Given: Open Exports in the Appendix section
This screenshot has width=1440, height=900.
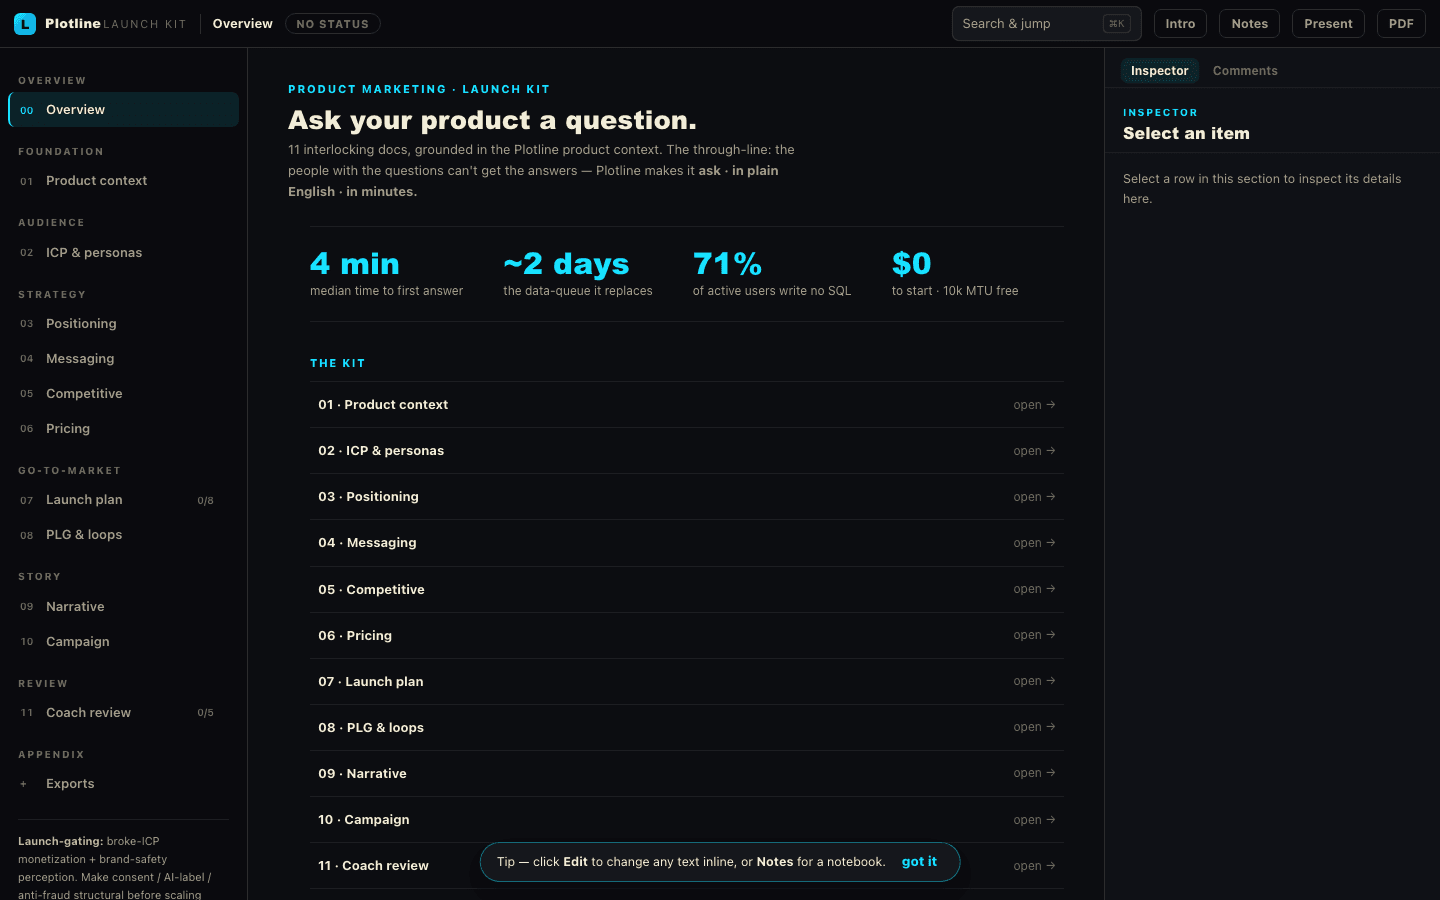Looking at the screenshot, I should point(123,784).
